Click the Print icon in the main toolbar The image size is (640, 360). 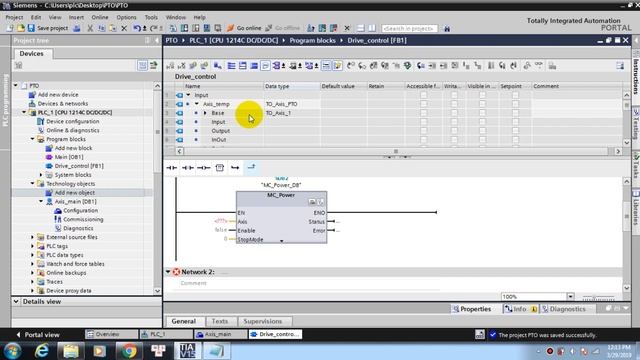pyautogui.click(x=77, y=28)
